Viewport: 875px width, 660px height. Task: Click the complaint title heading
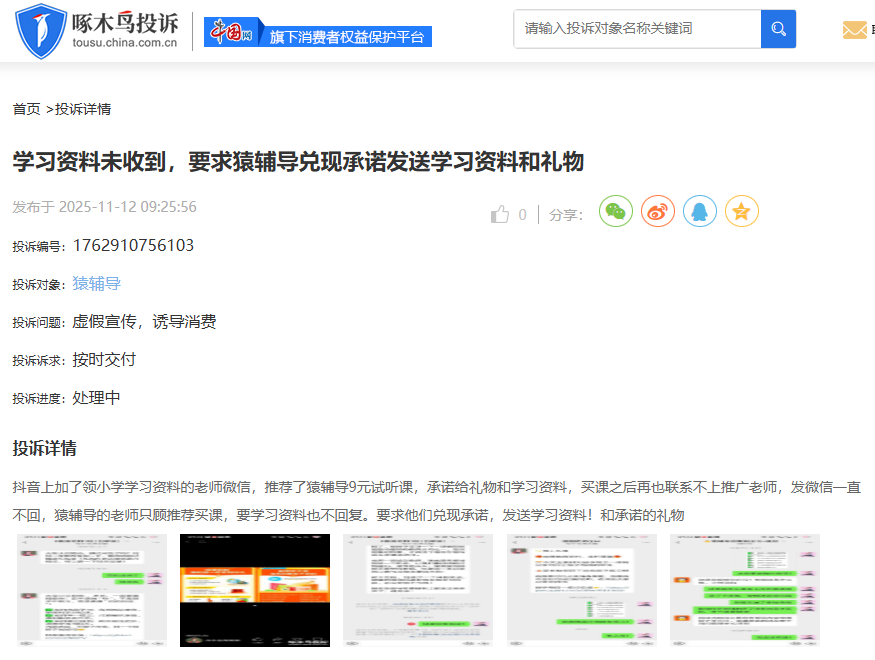[x=298, y=162]
